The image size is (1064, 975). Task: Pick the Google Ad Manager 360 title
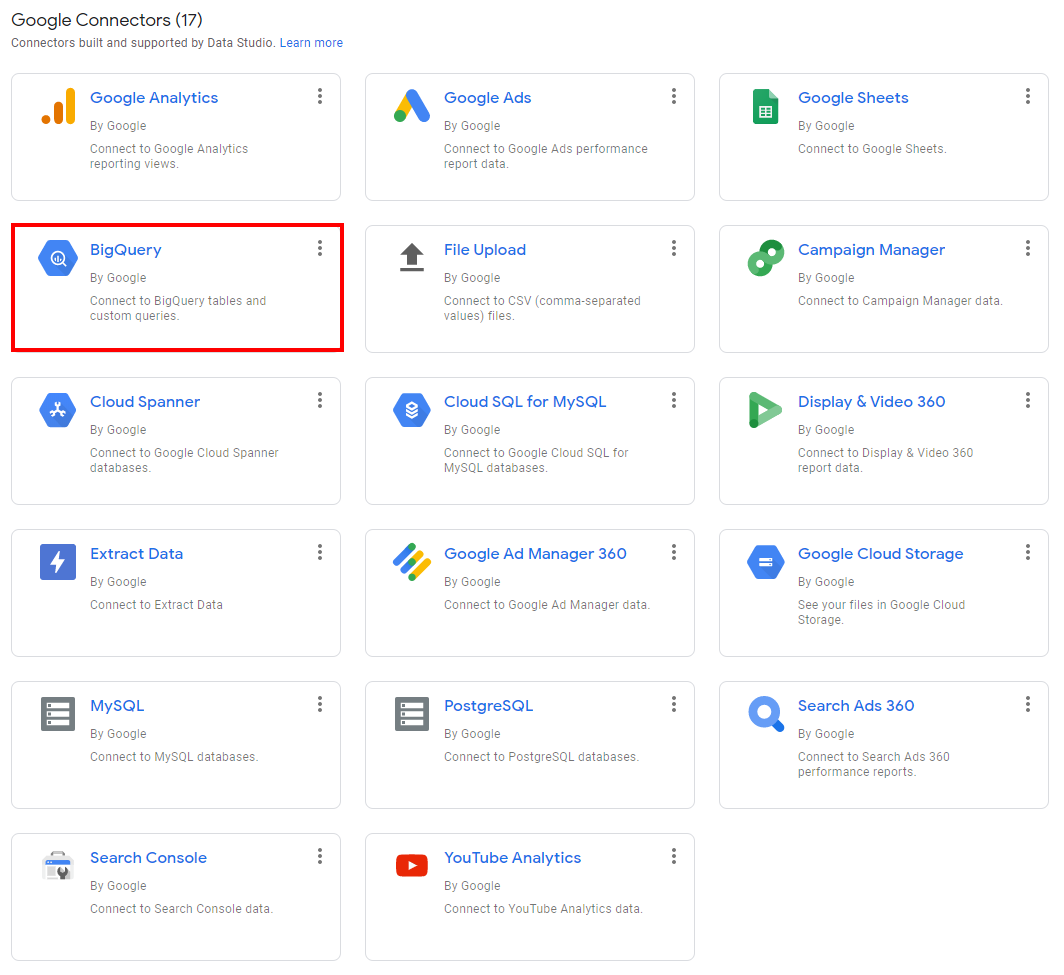(535, 554)
